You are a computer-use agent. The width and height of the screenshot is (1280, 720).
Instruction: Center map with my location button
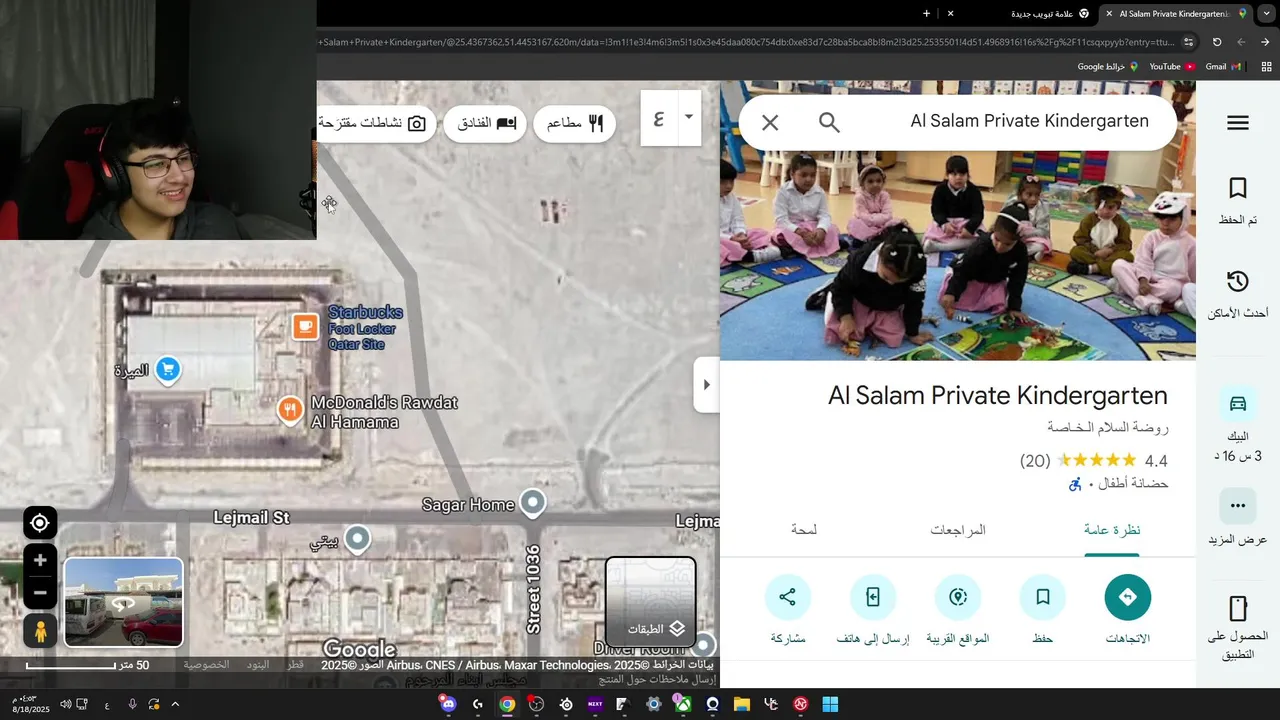40,523
